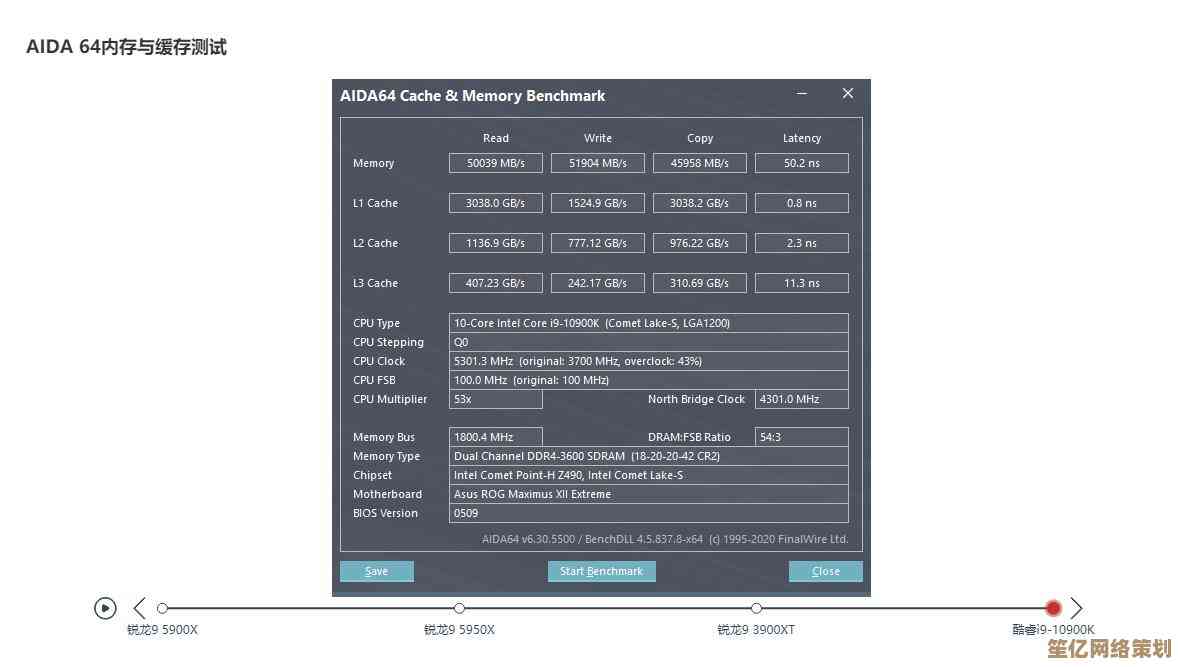Select the 酷睿i9-10900K red timeline marker

click(x=1053, y=608)
